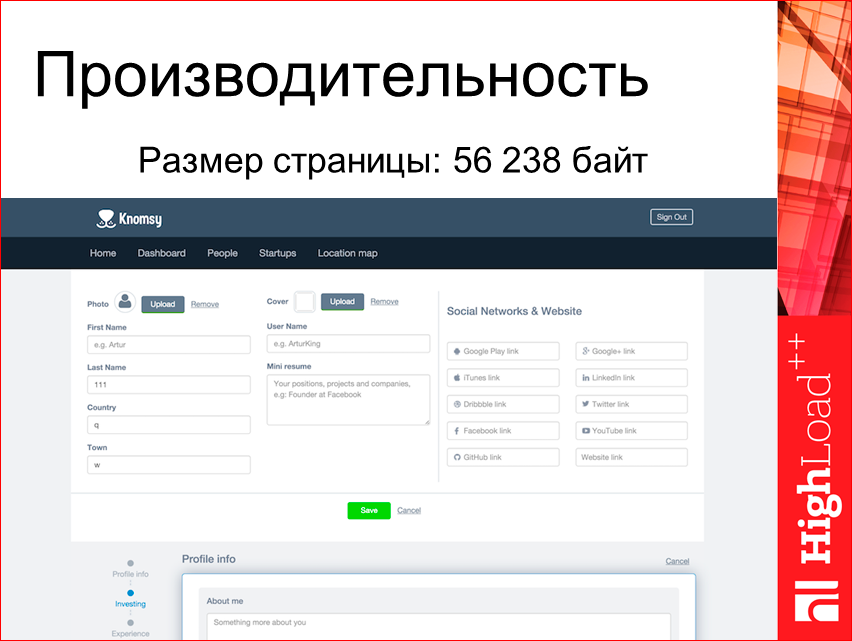Click the Dribbble ball icon
Image resolution: width=852 pixels, height=641 pixels.
click(455, 404)
